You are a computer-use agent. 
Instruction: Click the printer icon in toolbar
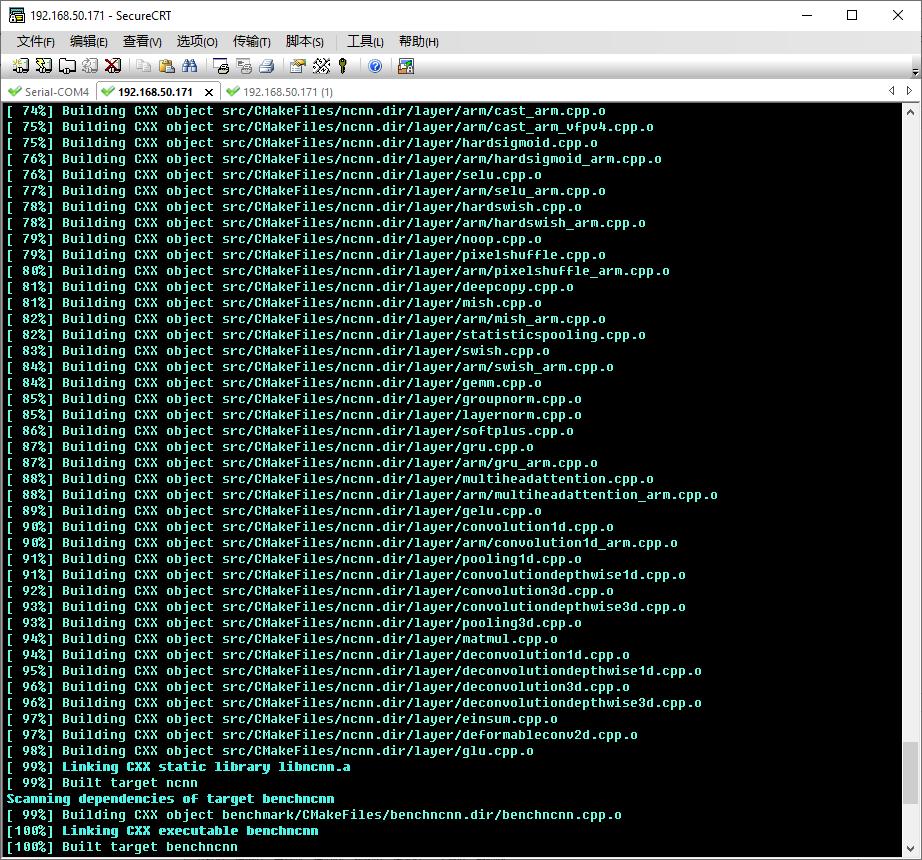coord(267,66)
